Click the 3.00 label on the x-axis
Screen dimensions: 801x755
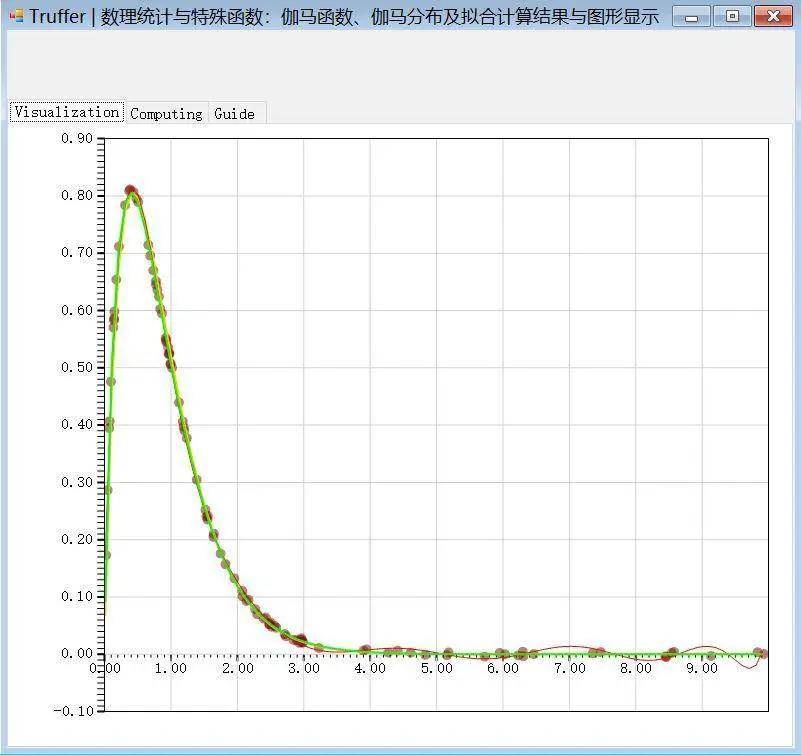point(304,669)
